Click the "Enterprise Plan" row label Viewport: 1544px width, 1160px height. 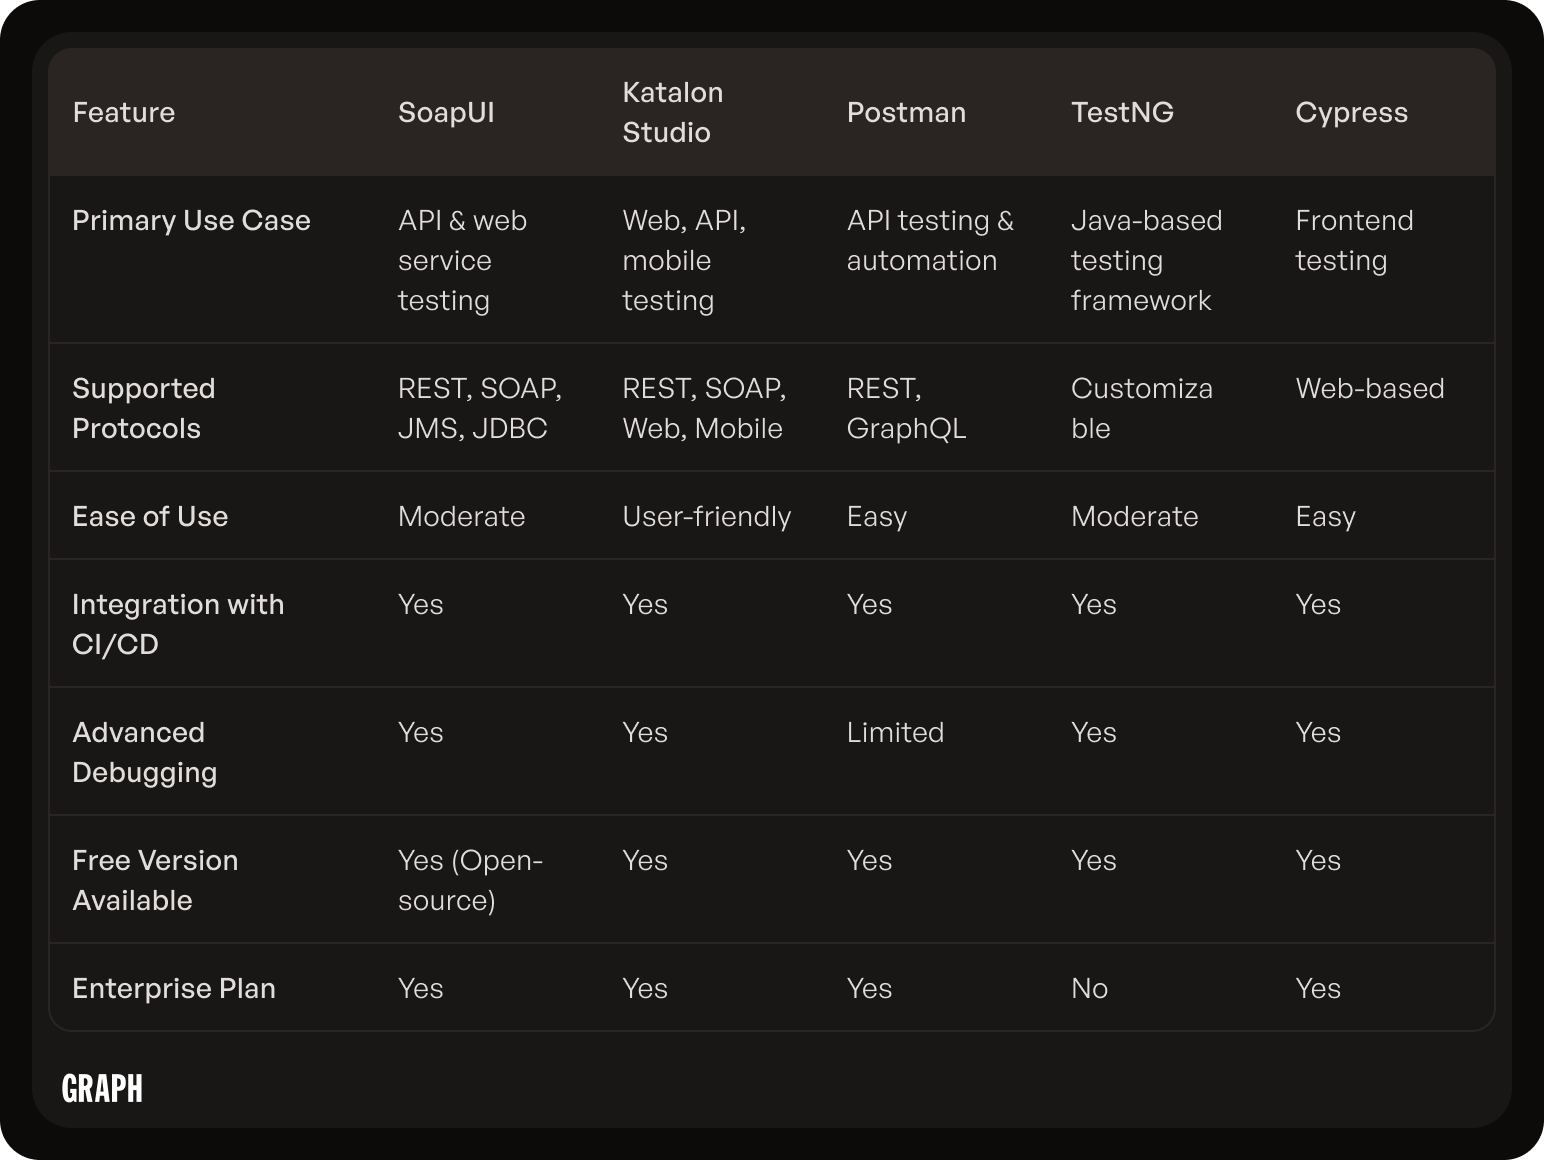pos(174,988)
